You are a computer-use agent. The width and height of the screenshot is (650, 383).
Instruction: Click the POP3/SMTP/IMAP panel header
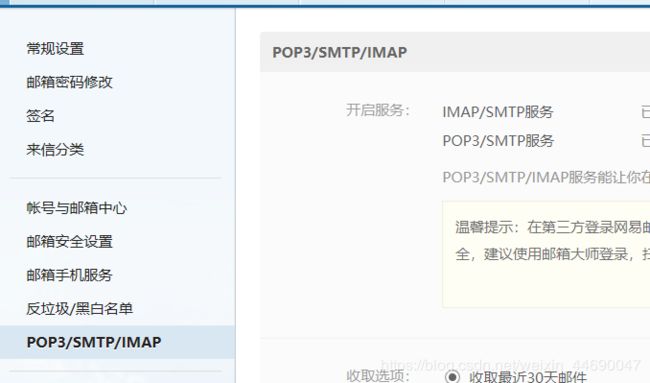click(x=455, y=52)
